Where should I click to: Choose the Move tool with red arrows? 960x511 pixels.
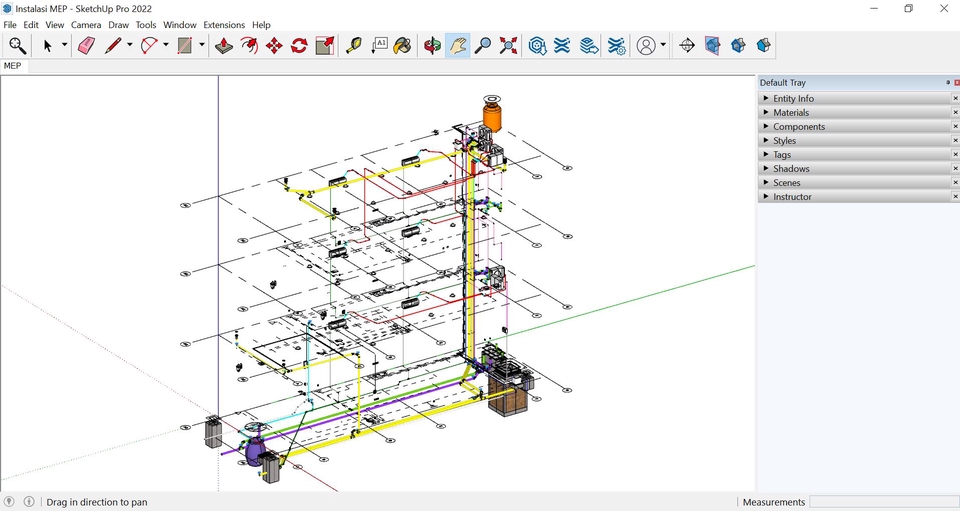pos(274,45)
